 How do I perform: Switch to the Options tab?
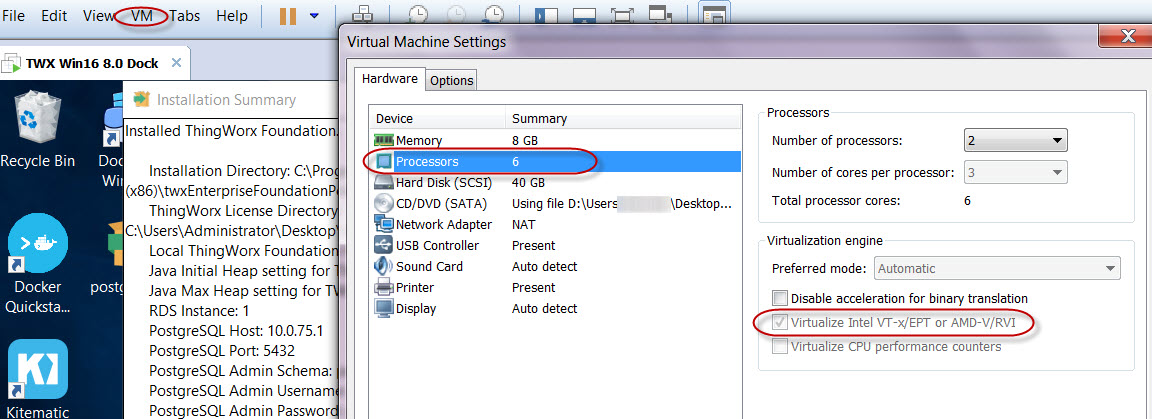(x=452, y=80)
